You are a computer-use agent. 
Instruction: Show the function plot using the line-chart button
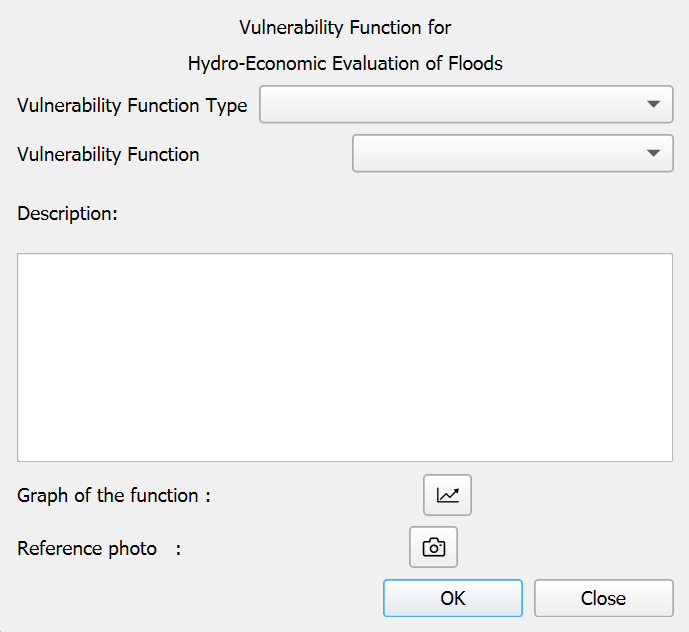(447, 495)
